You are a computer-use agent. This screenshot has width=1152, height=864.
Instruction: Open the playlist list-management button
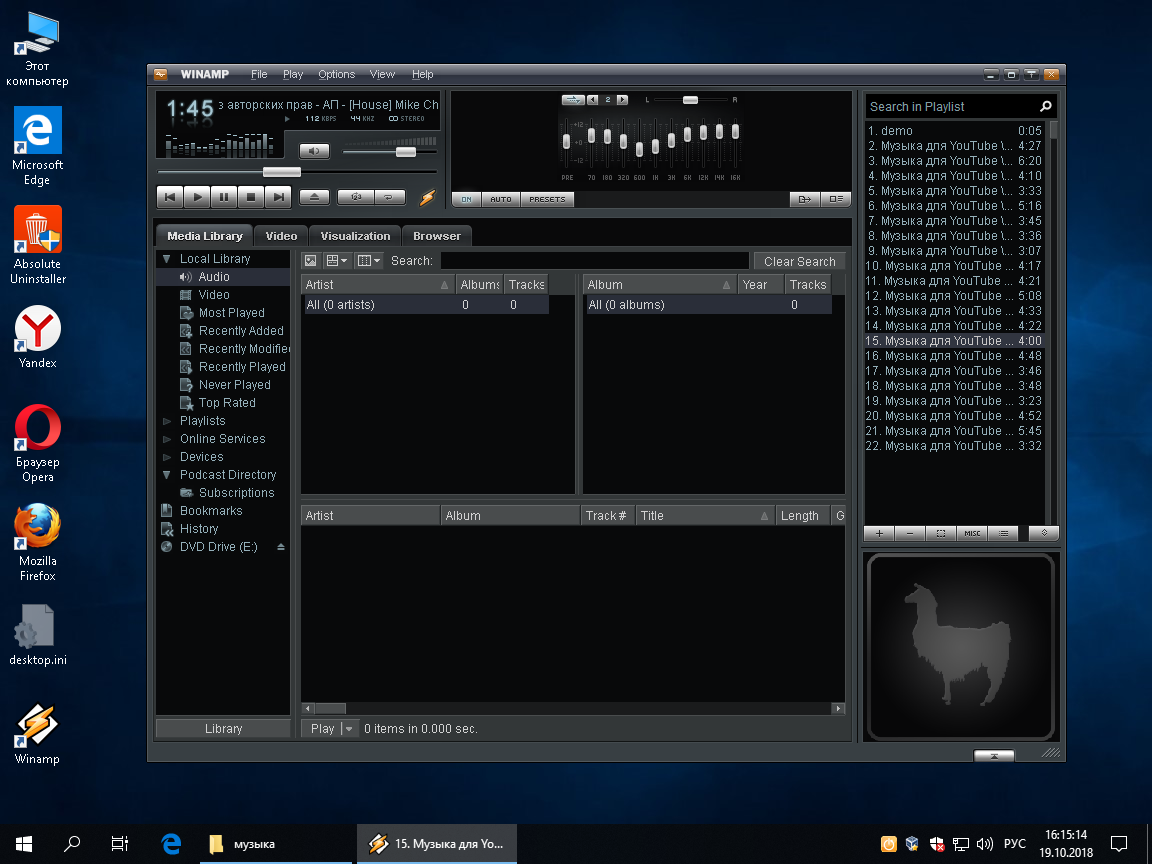pos(1004,533)
